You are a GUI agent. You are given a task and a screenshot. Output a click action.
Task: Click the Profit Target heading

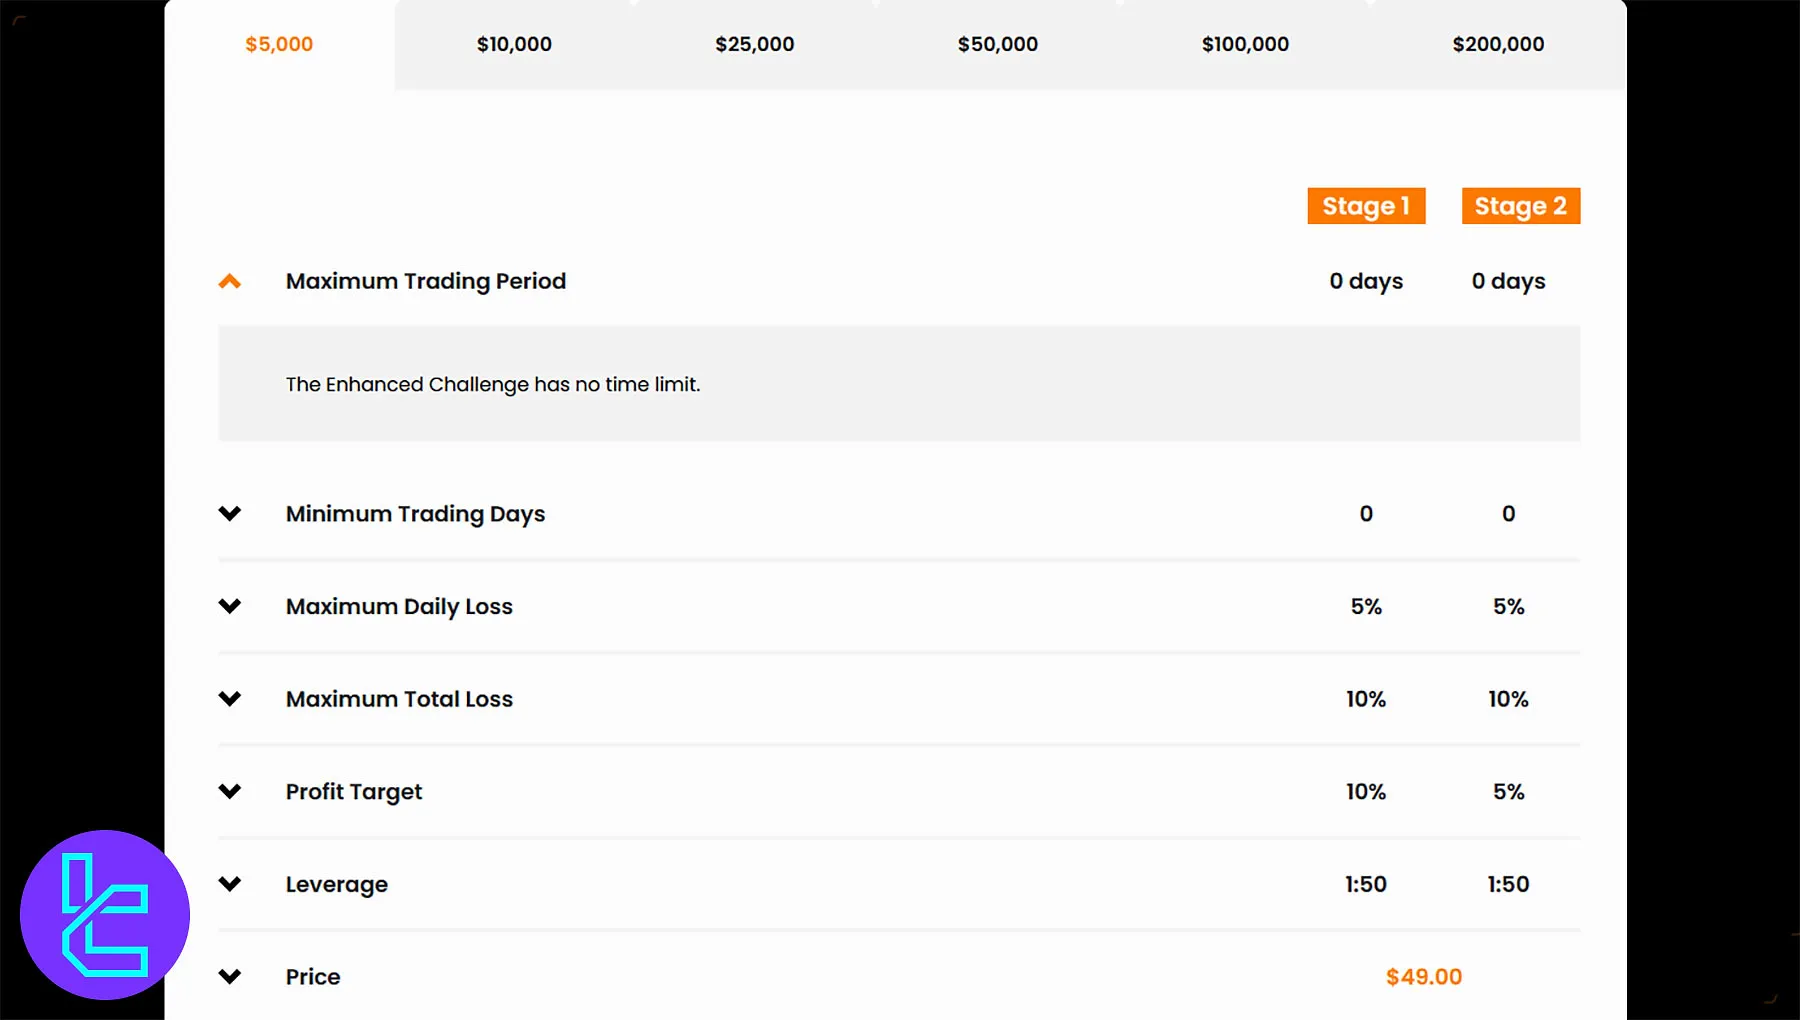(x=354, y=792)
